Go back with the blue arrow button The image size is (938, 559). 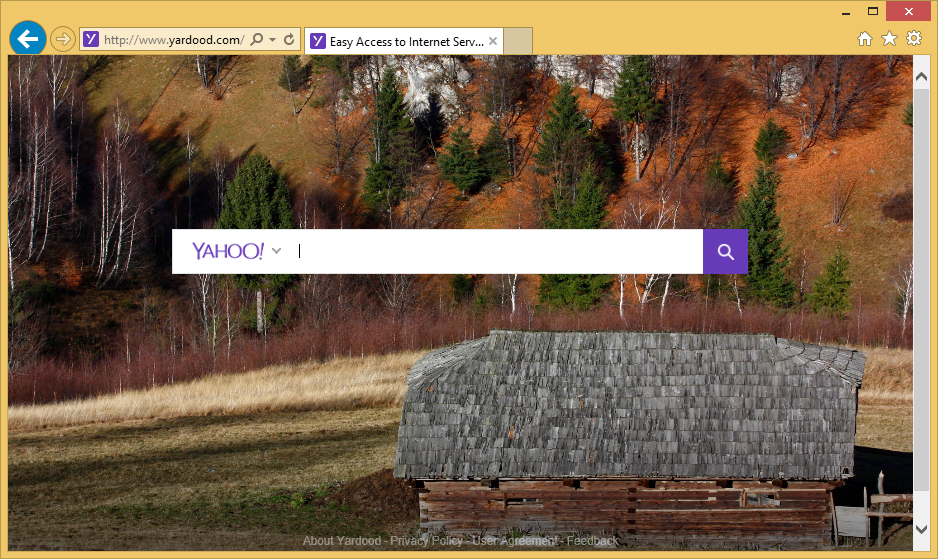coord(28,39)
